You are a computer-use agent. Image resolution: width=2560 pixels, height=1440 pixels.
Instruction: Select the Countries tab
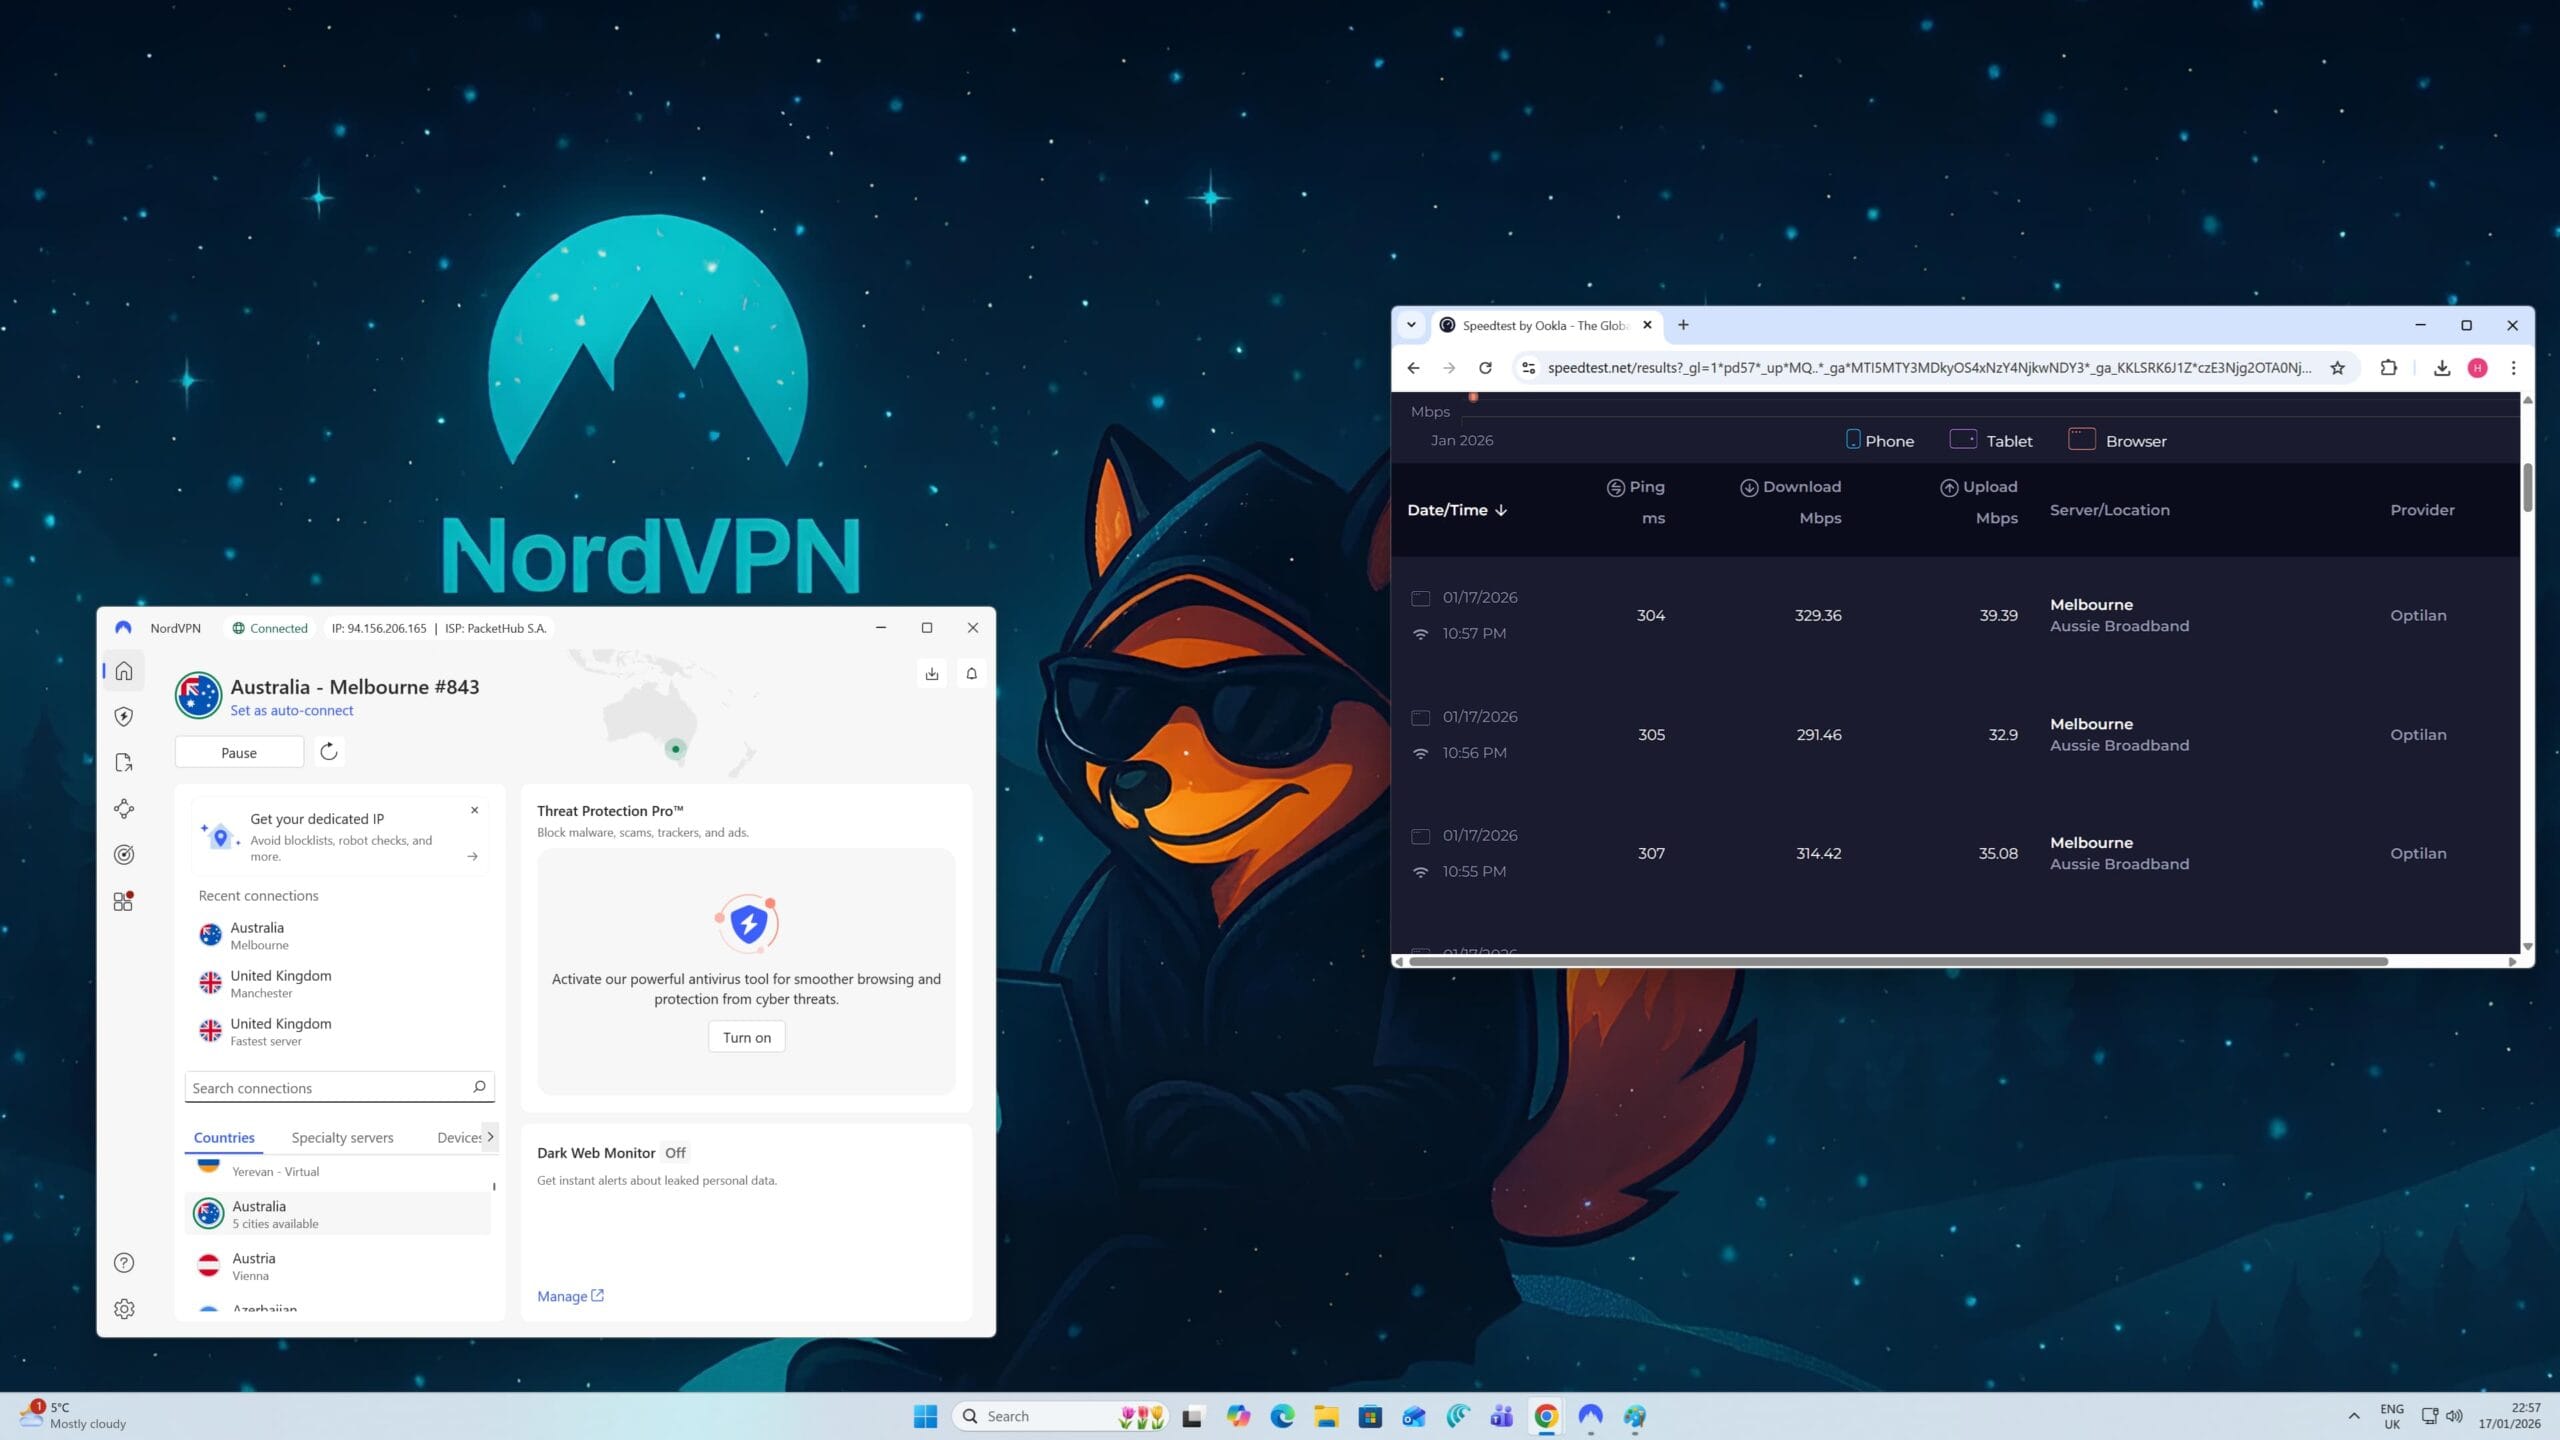pos(224,1137)
